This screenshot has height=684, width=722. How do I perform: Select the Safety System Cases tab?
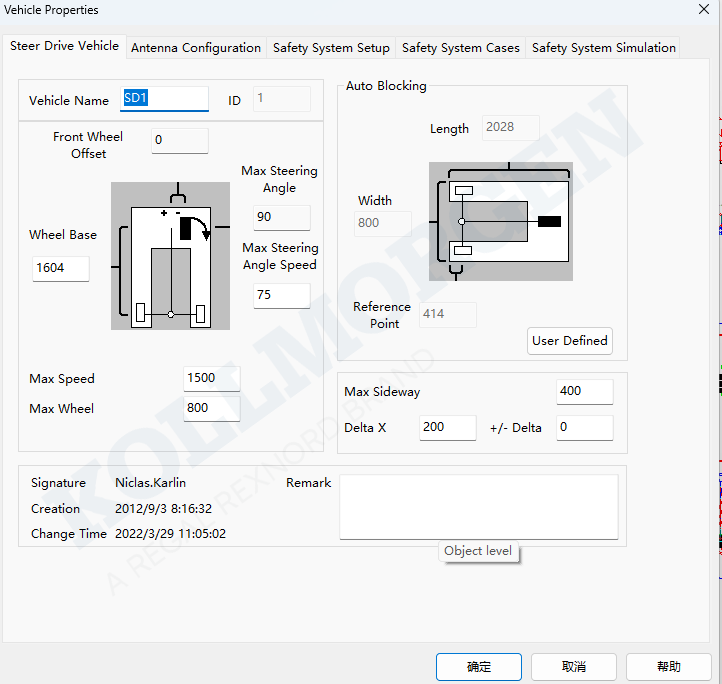[460, 48]
